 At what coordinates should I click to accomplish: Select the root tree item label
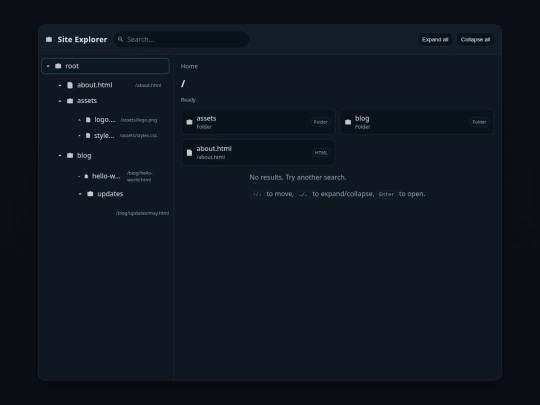click(x=72, y=66)
